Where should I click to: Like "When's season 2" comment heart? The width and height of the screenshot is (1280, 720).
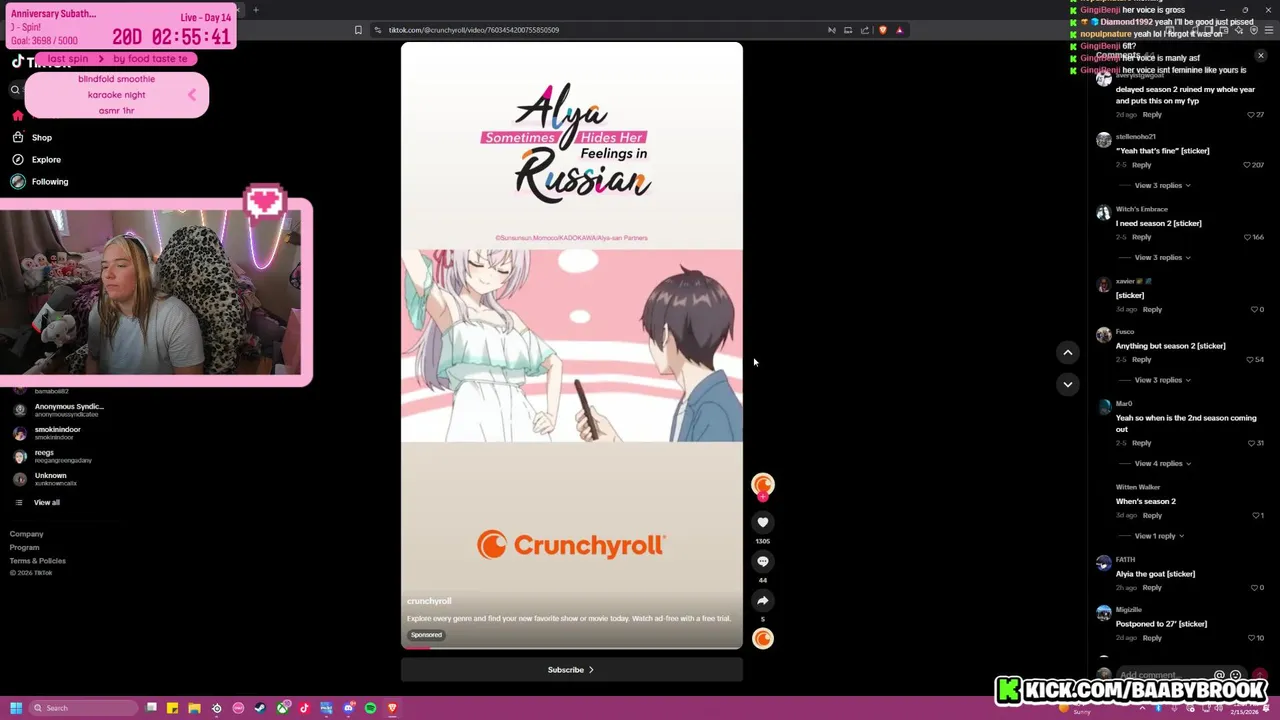[1255, 515]
